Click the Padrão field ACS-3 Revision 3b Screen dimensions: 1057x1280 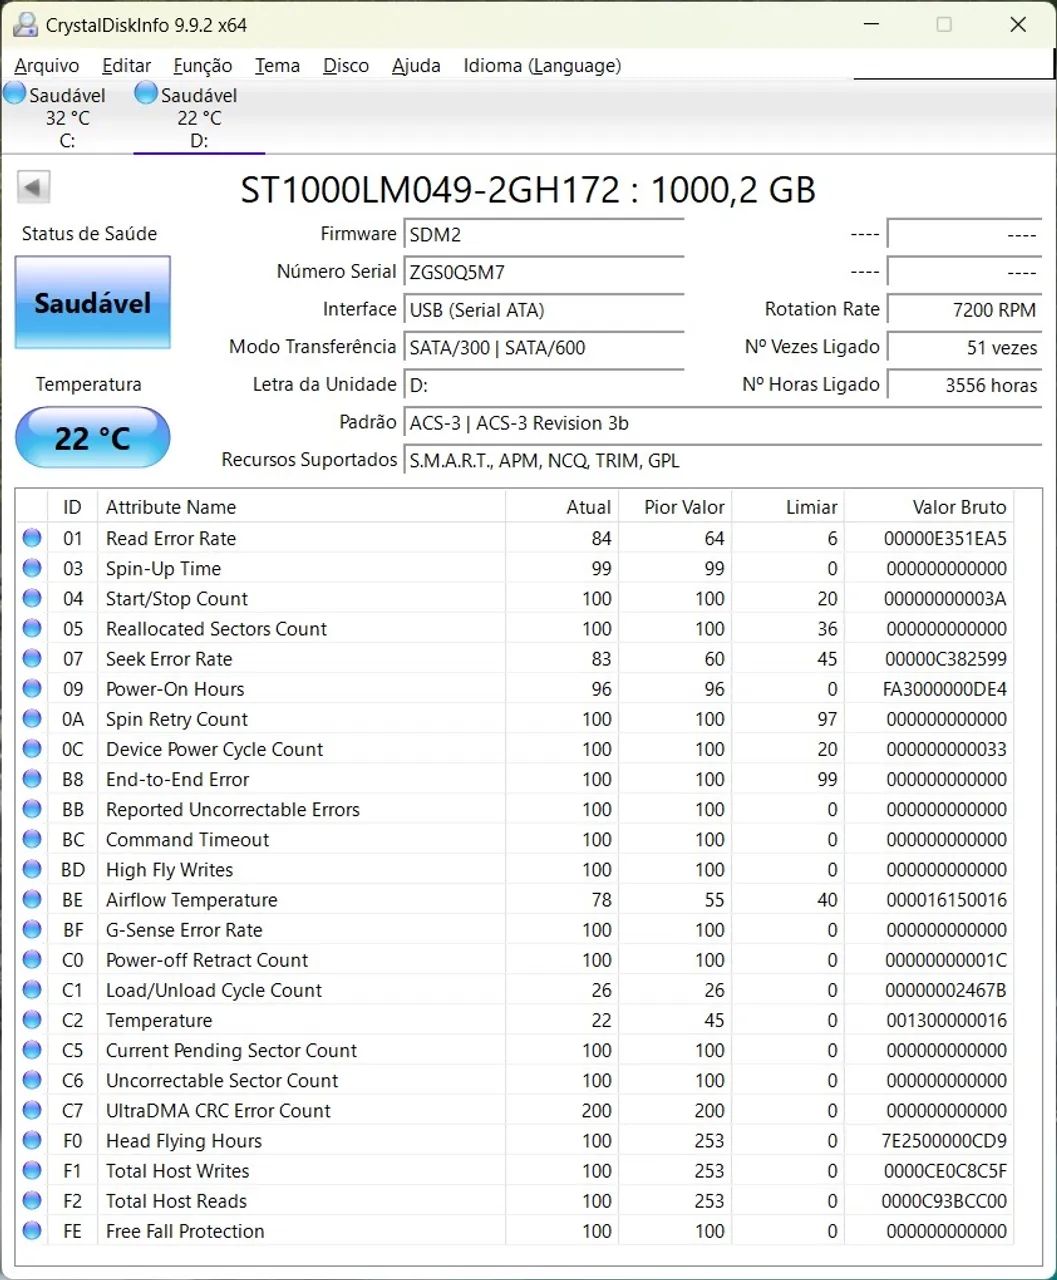723,423
